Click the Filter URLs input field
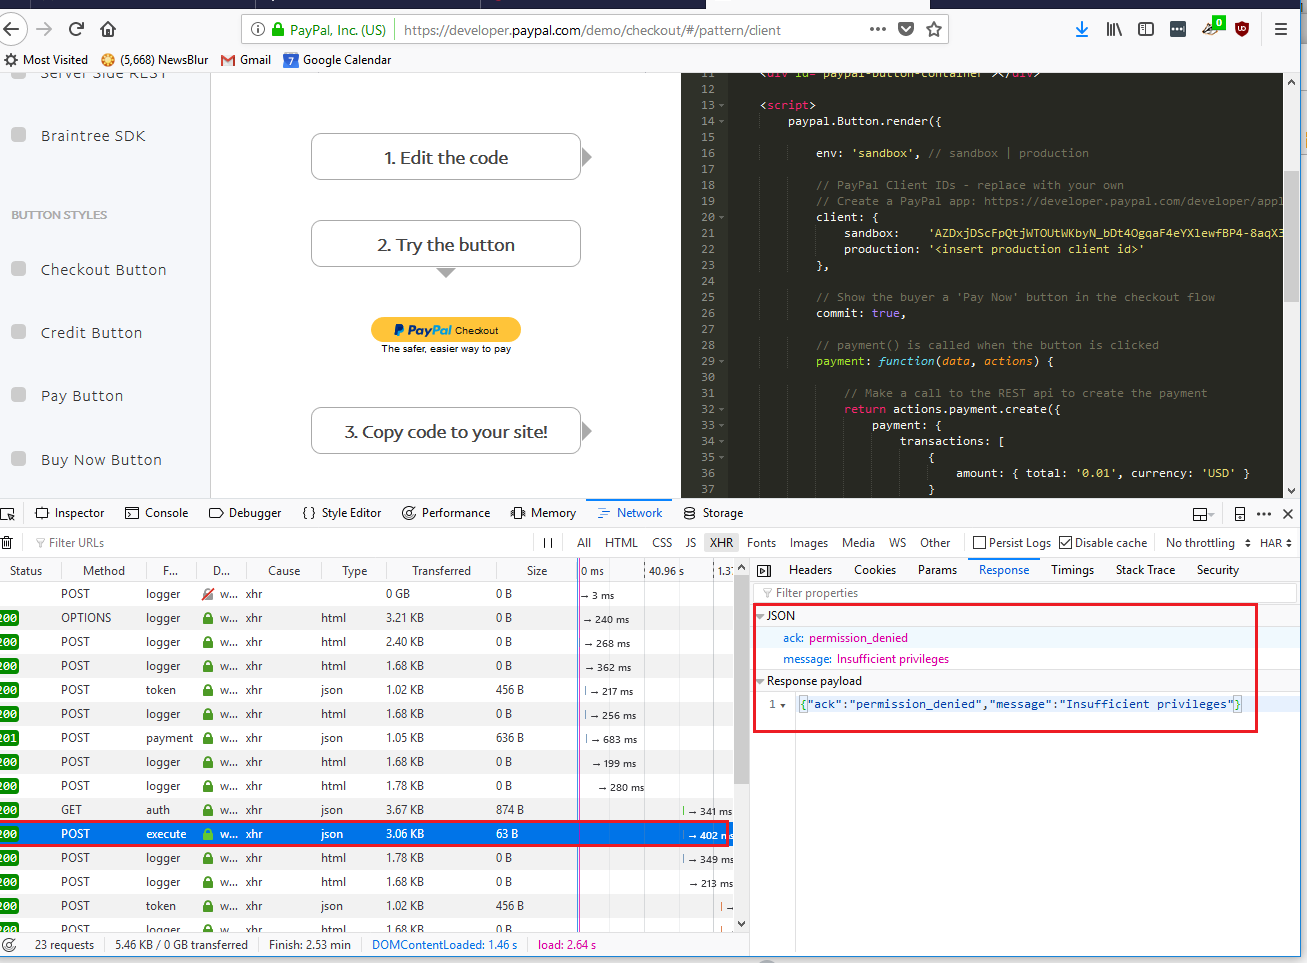 coord(280,543)
